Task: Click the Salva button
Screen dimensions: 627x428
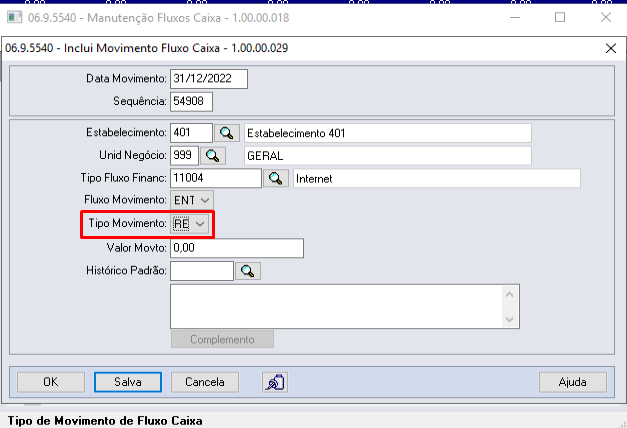Action: pyautogui.click(x=128, y=382)
